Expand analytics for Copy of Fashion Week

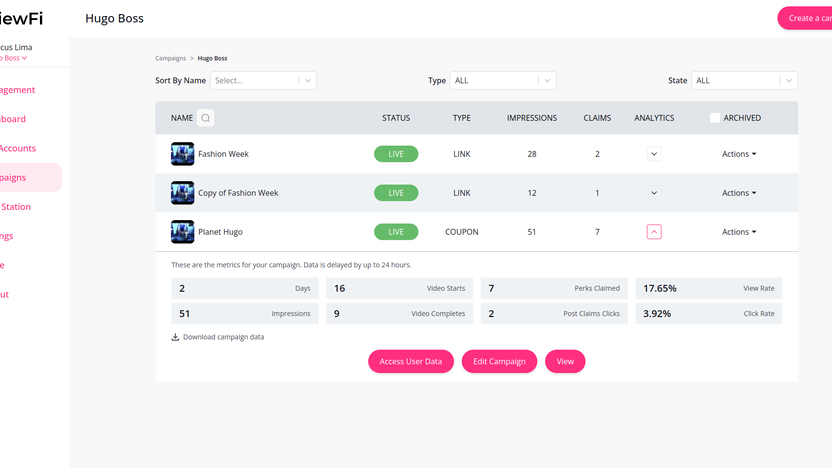tap(654, 193)
